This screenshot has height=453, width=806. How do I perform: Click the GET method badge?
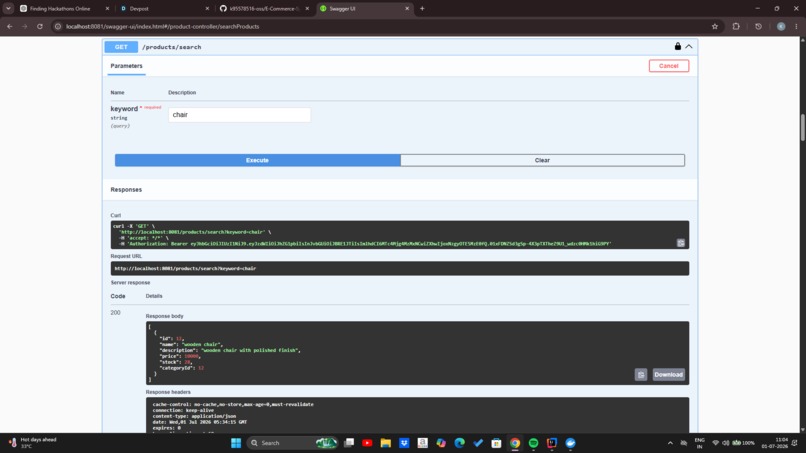(121, 47)
